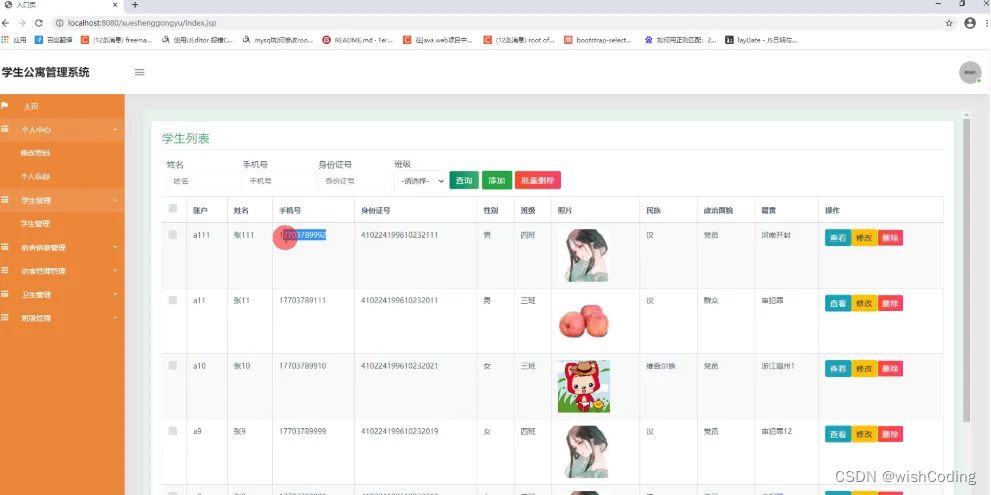991x495 pixels.
Task: Click the grid icon beside 卫生管理
Action: [4, 294]
